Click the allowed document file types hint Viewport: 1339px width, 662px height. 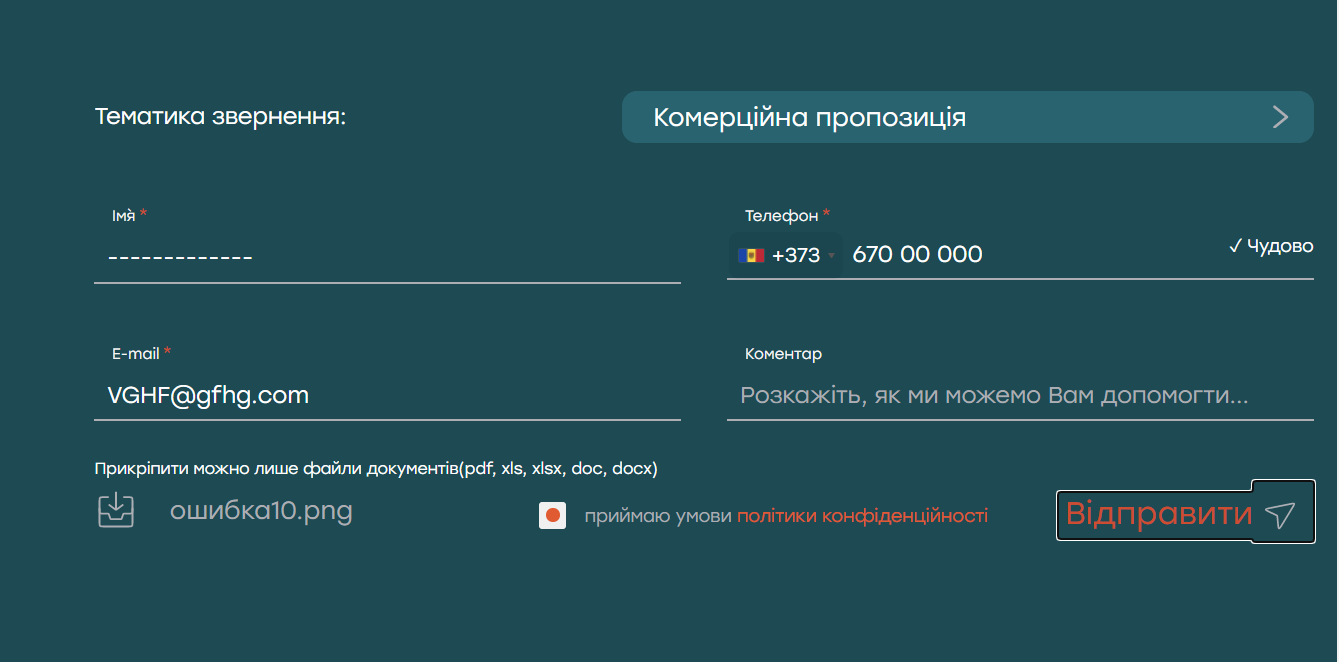pos(376,468)
